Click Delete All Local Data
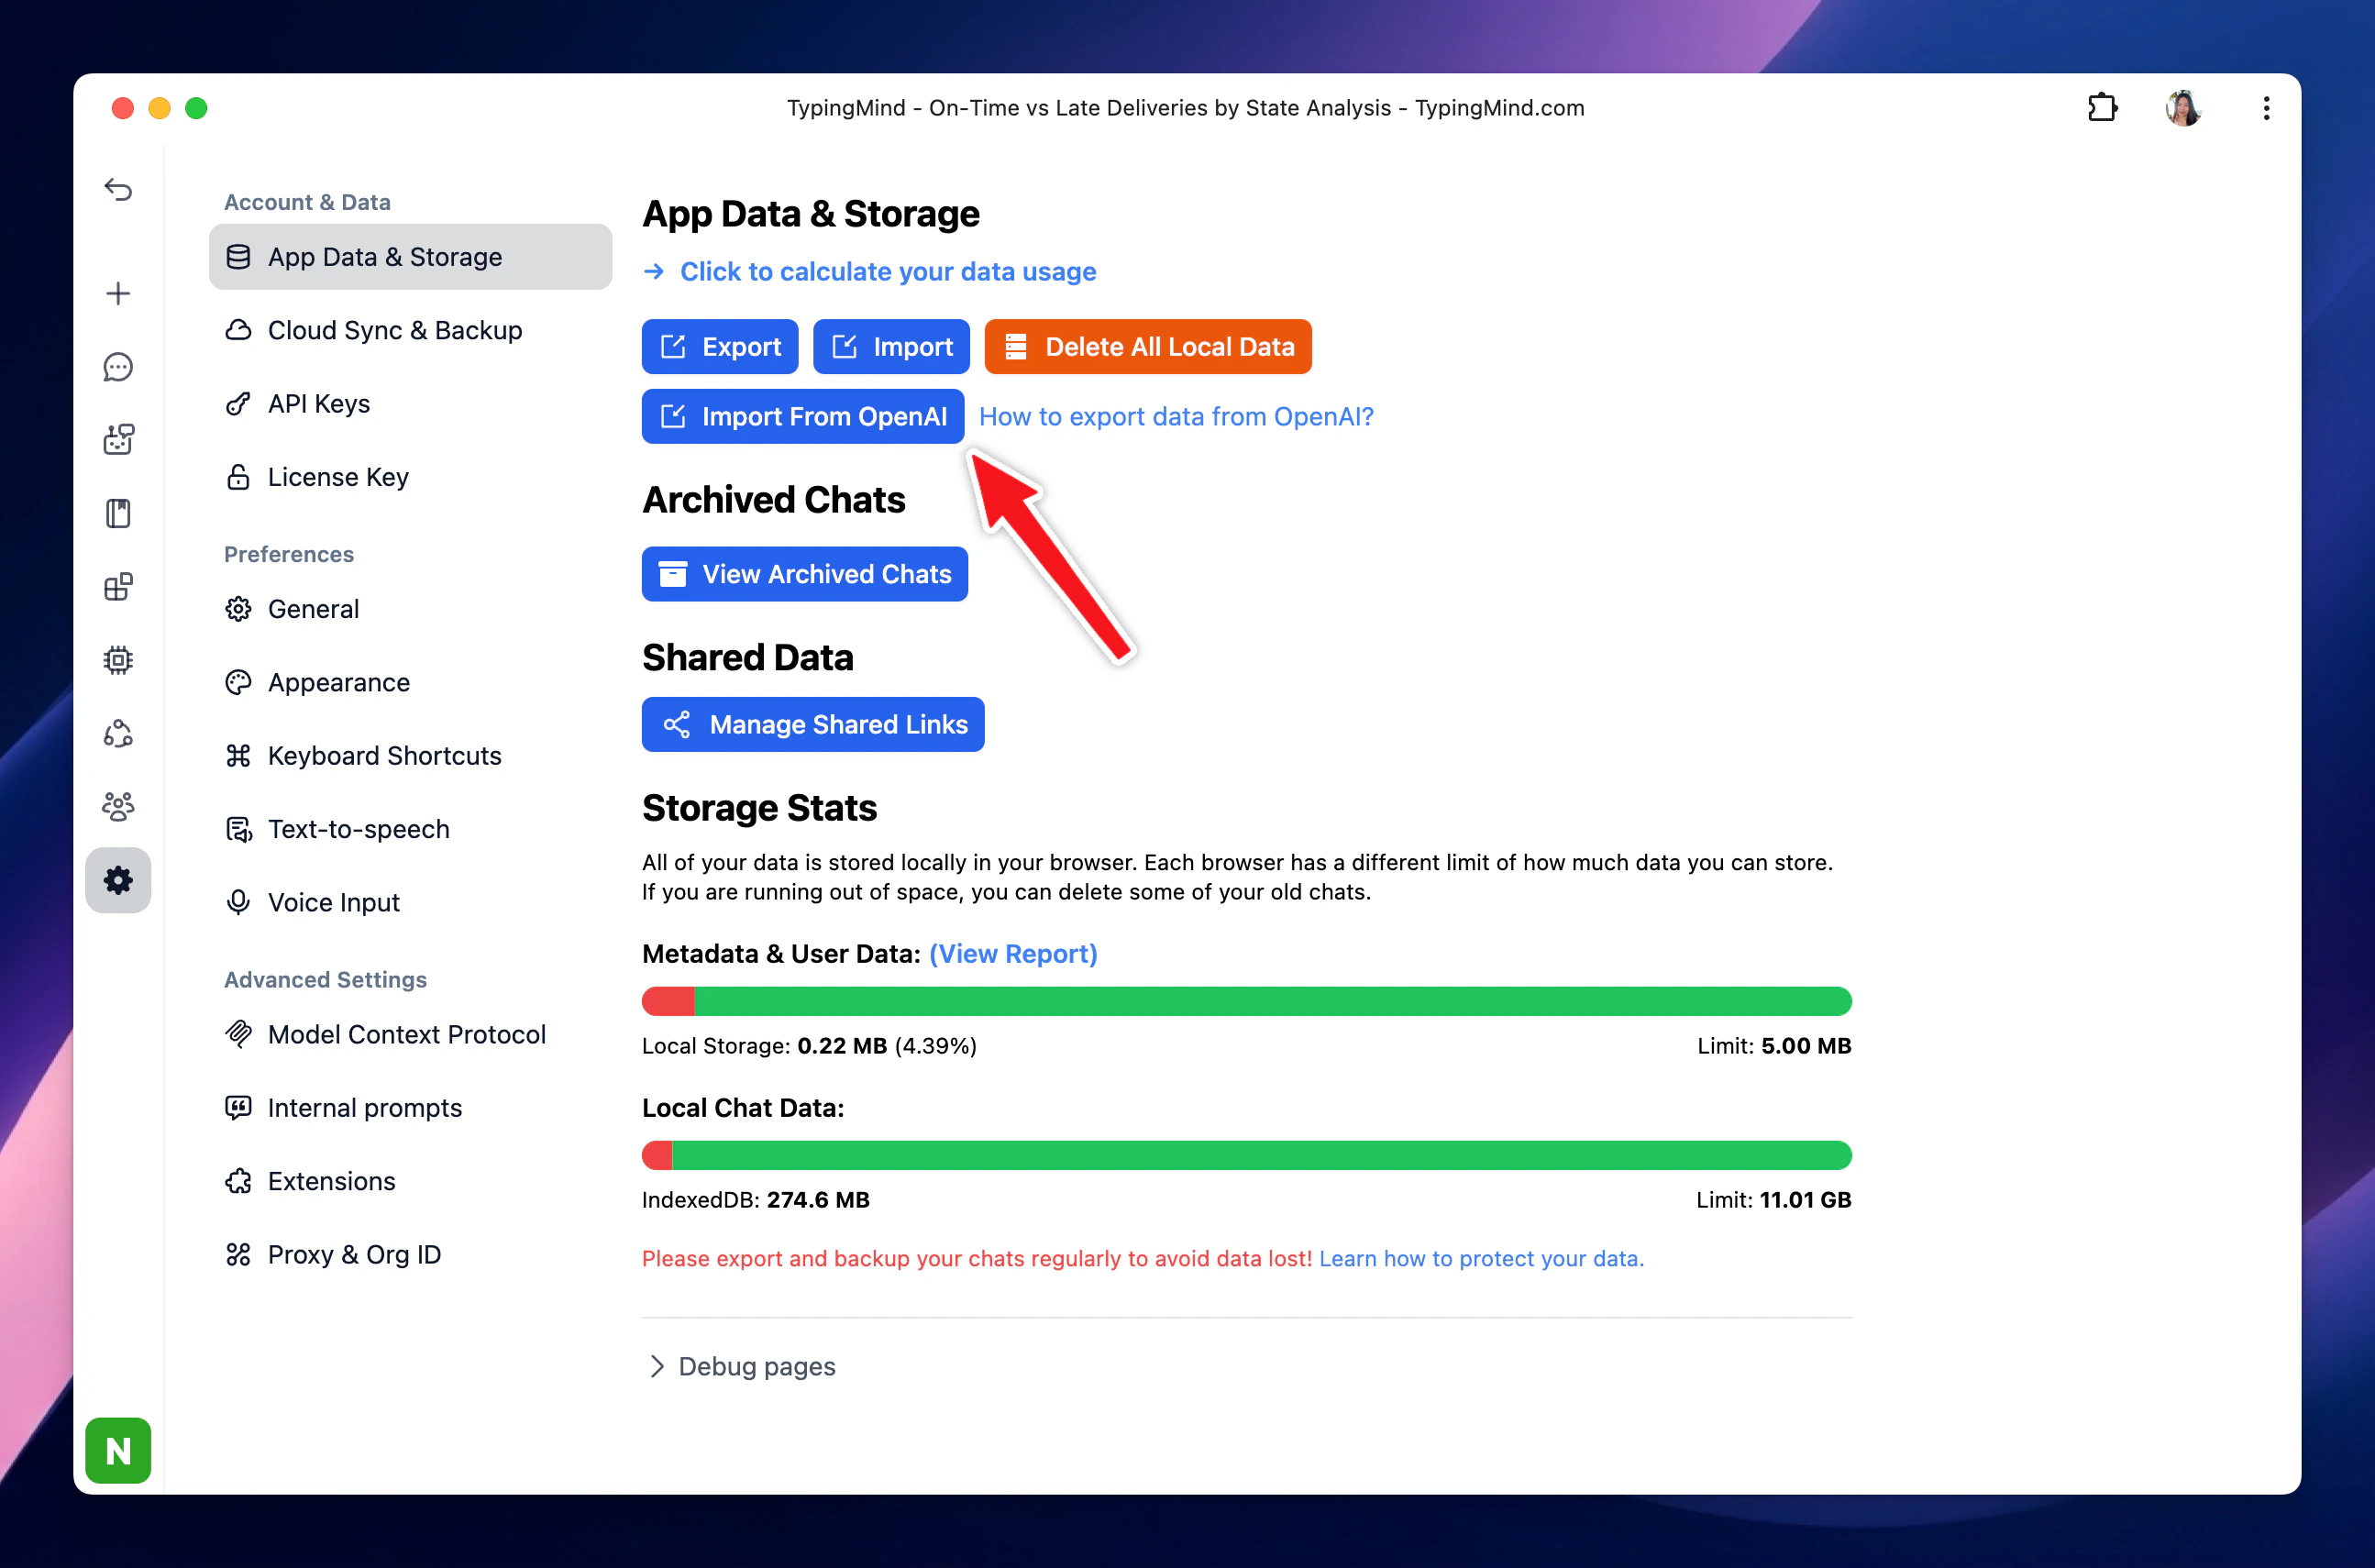The height and width of the screenshot is (1568, 2375). 1148,347
